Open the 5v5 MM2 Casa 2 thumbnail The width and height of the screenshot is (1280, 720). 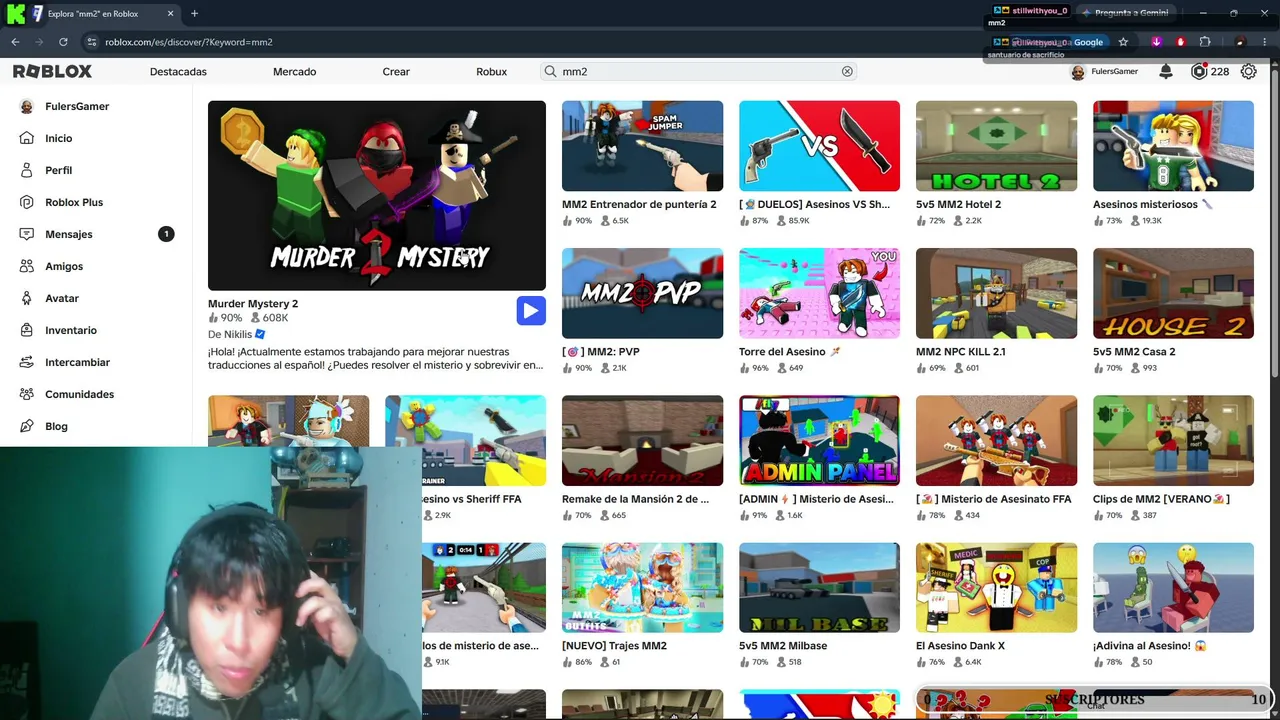click(x=1173, y=293)
